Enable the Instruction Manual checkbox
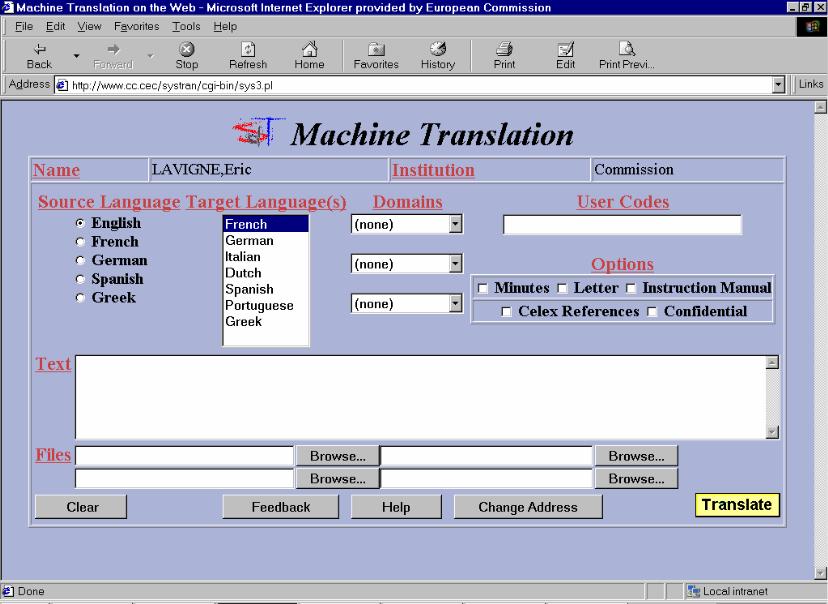Image resolution: width=828 pixels, height=604 pixels. (631, 288)
